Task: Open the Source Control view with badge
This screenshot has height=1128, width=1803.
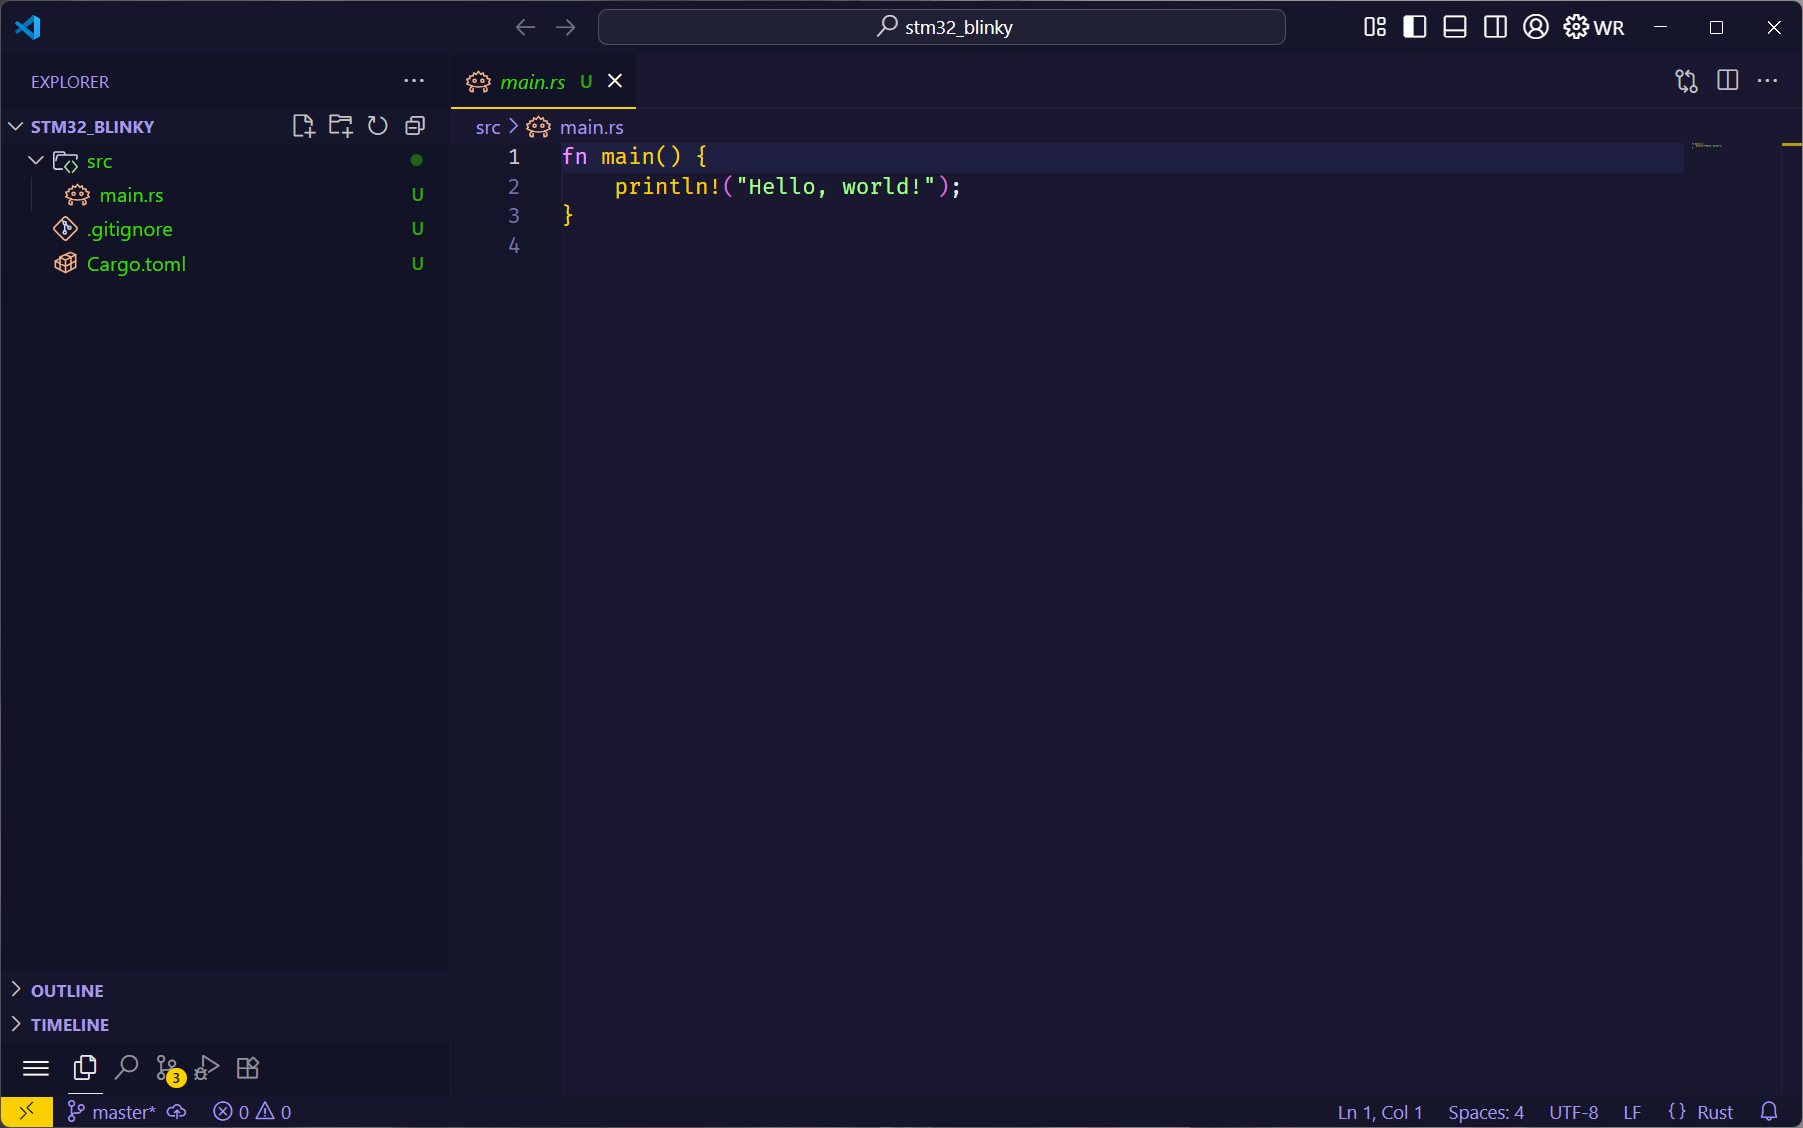Action: click(x=168, y=1068)
